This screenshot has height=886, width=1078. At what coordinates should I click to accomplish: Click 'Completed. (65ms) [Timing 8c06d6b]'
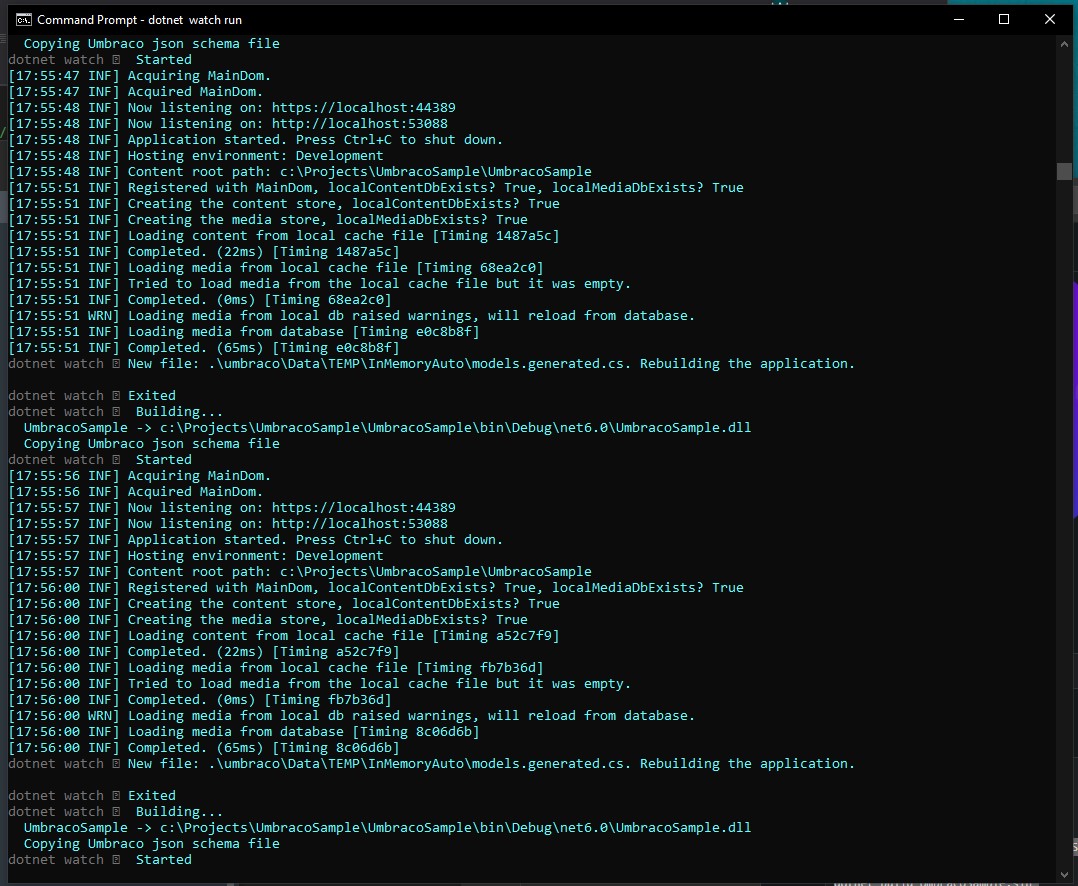click(263, 748)
